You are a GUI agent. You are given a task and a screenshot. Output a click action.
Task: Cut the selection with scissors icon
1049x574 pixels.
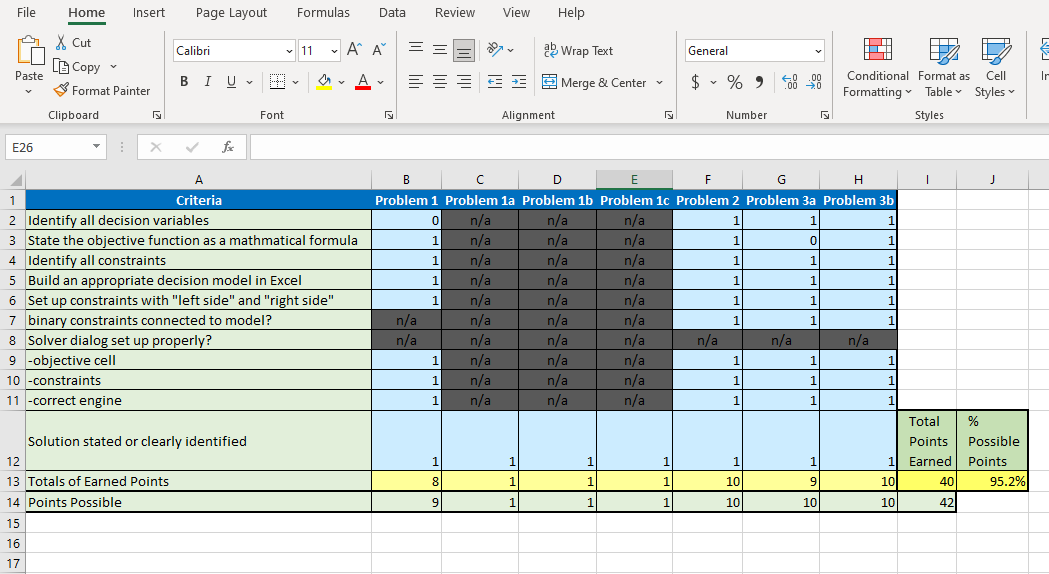(61, 43)
